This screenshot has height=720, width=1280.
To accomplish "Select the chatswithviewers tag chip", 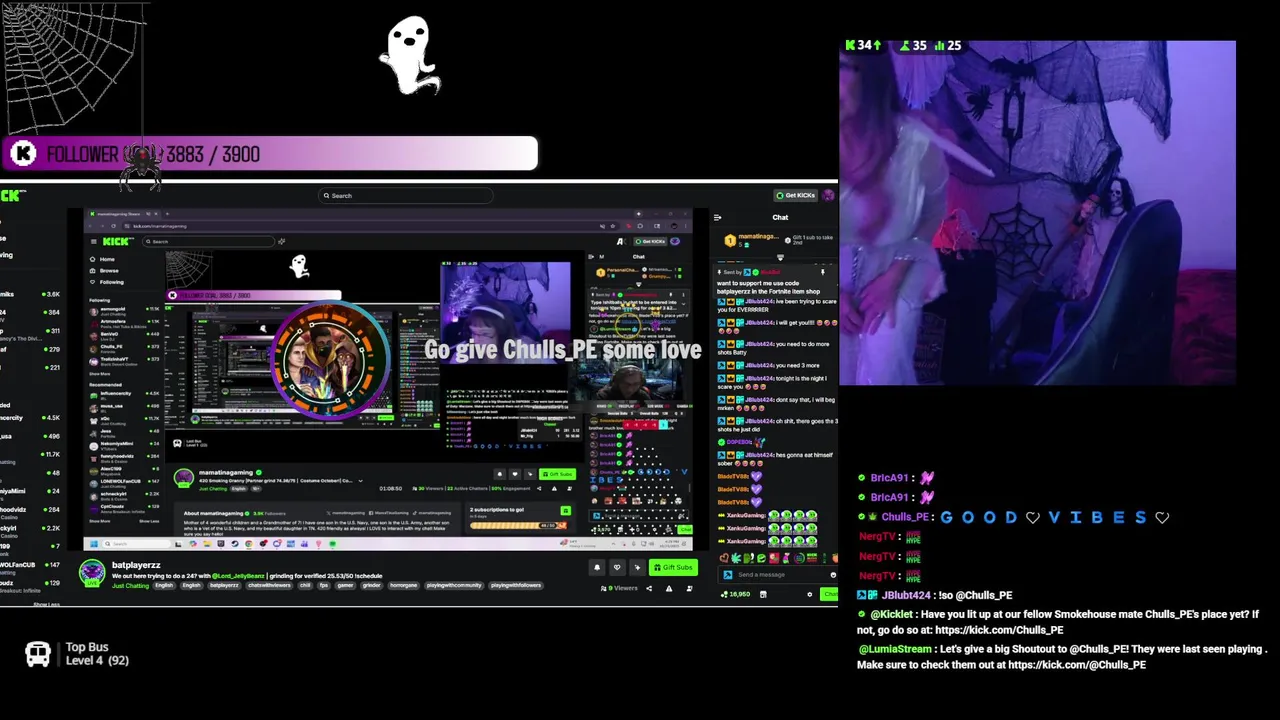I will coord(268,586).
